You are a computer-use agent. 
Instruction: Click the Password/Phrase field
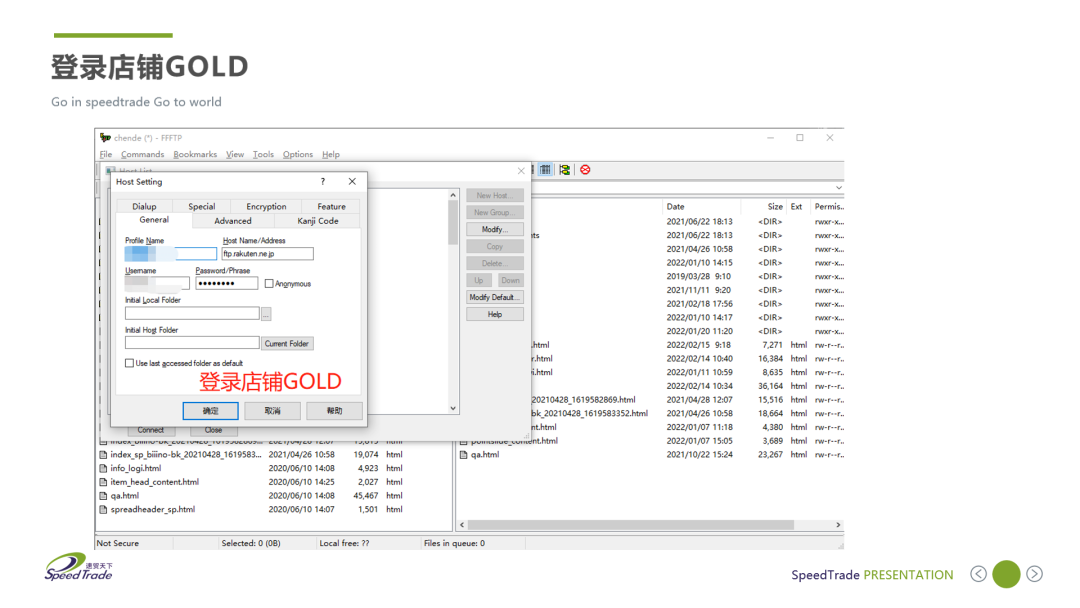tap(227, 283)
